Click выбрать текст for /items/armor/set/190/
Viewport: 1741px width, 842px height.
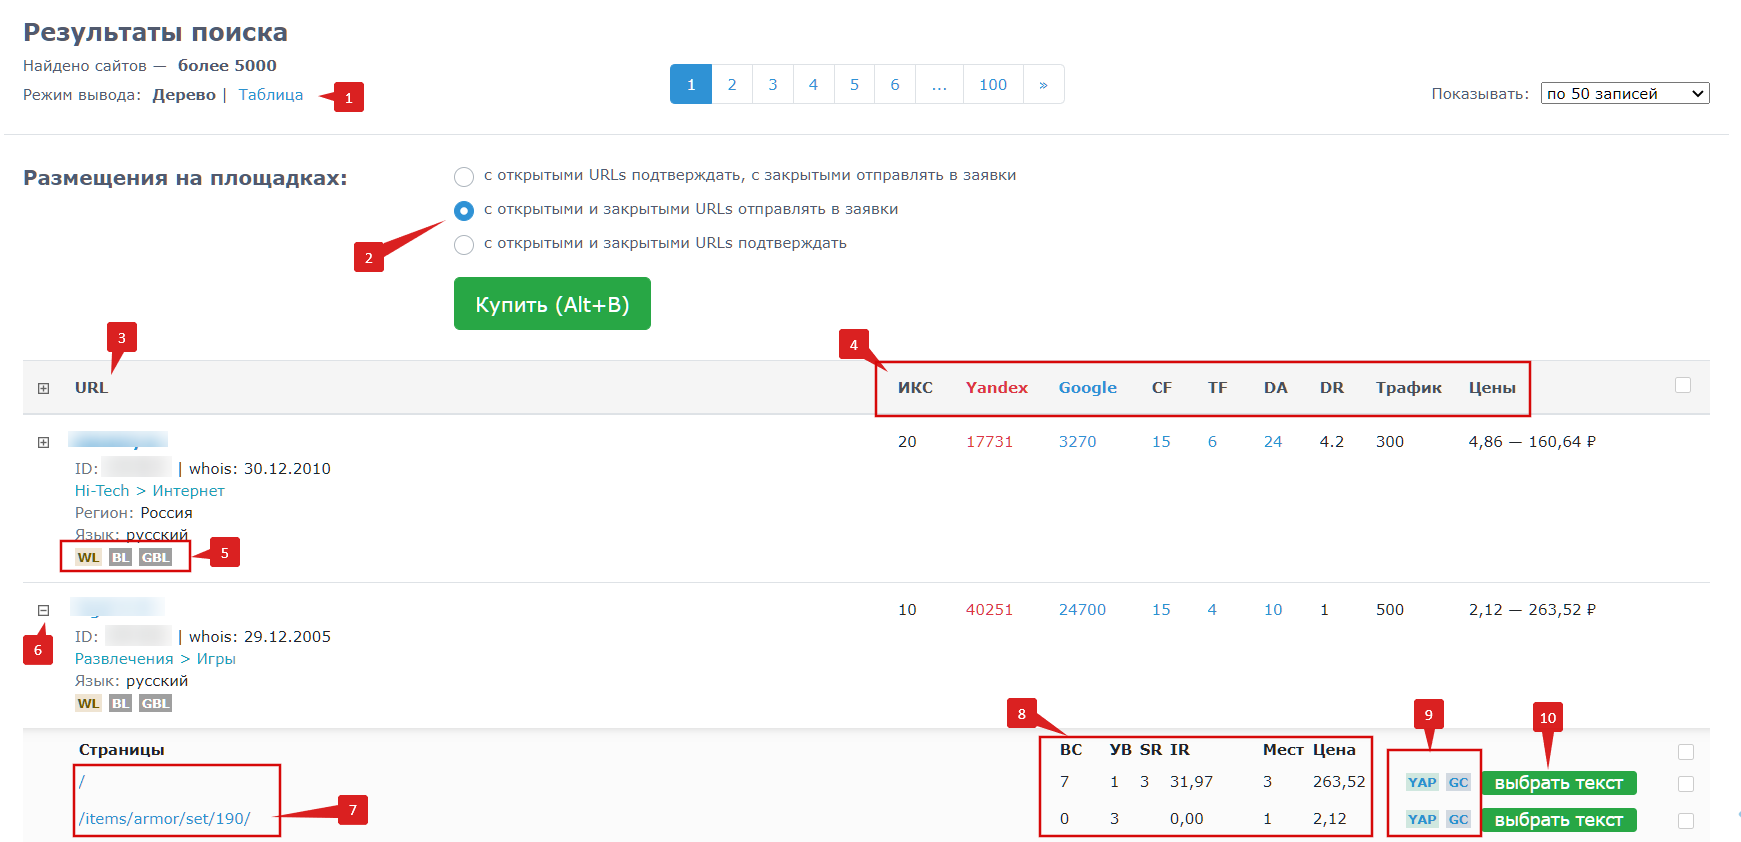click(x=1559, y=820)
